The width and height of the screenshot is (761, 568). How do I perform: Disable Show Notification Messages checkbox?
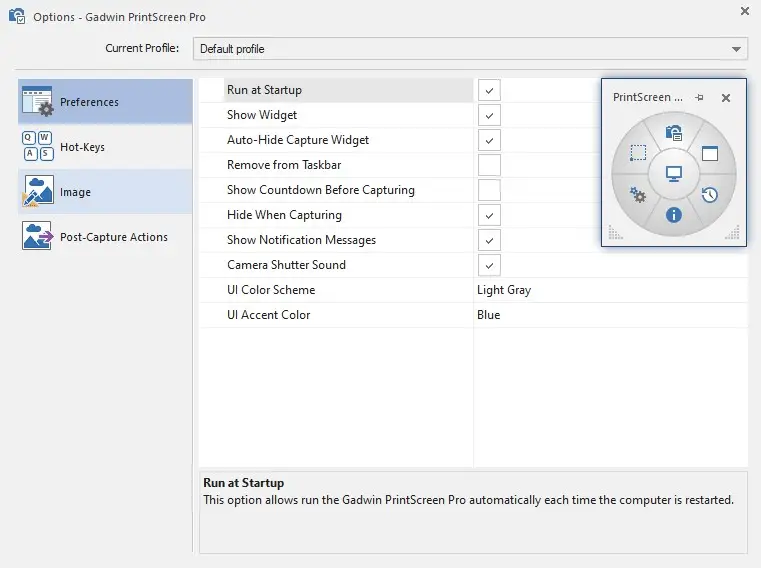(489, 240)
